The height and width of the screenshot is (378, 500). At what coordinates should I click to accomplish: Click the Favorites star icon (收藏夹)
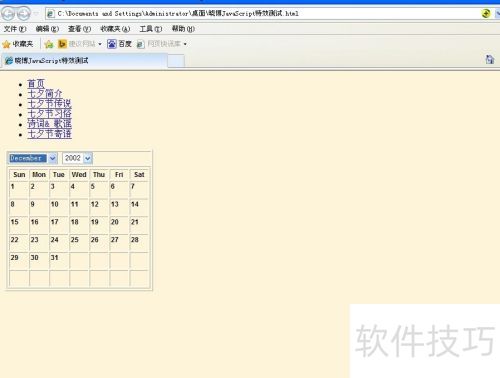click(x=6, y=44)
